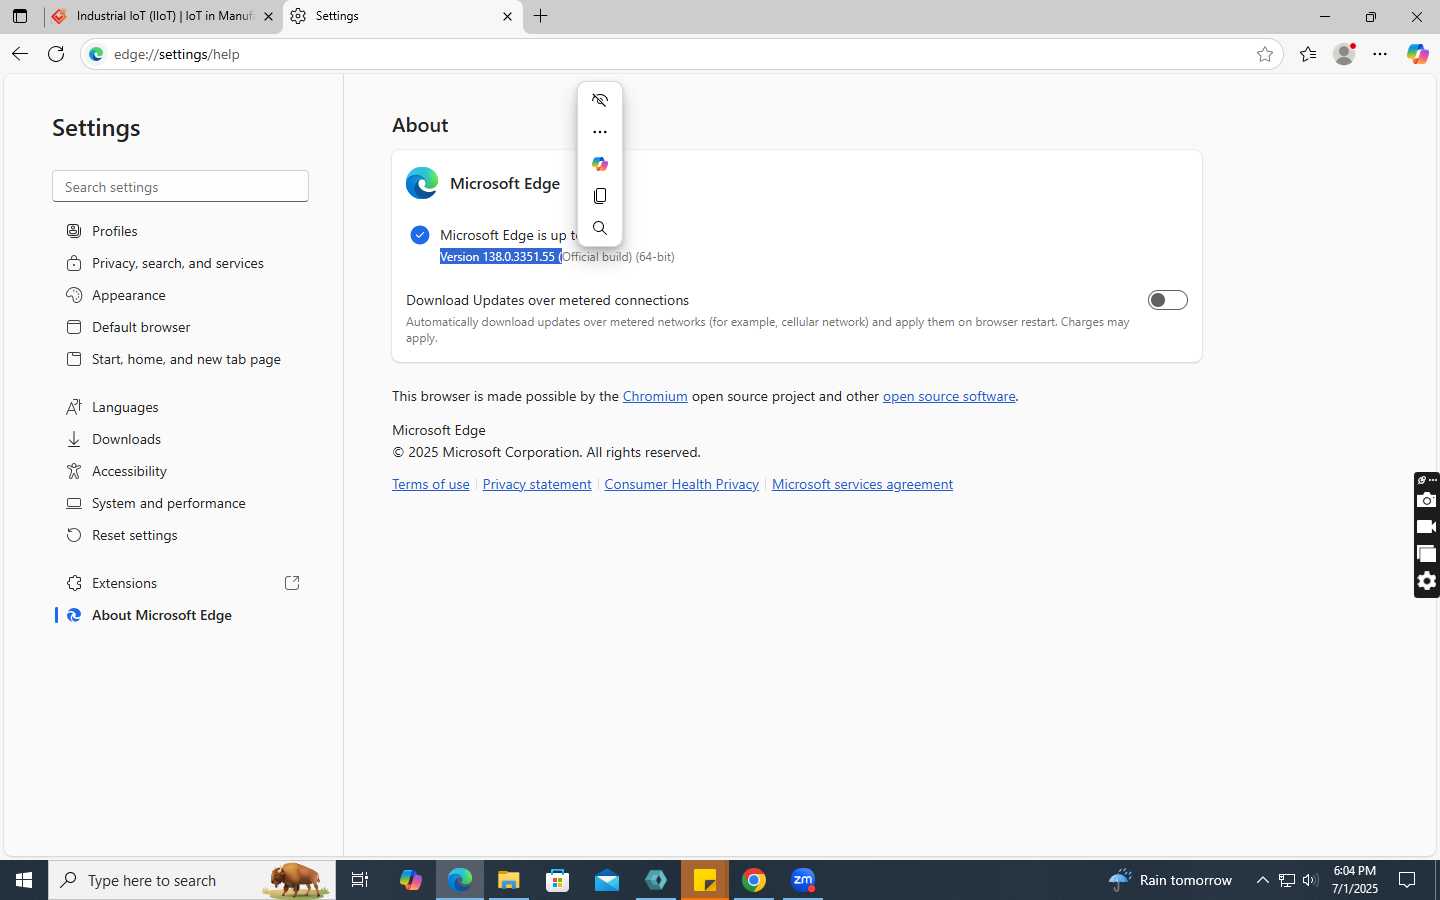The image size is (1440, 900).
Task: Click the highlighted Version 138.0.3351.55 text
Action: (500, 257)
